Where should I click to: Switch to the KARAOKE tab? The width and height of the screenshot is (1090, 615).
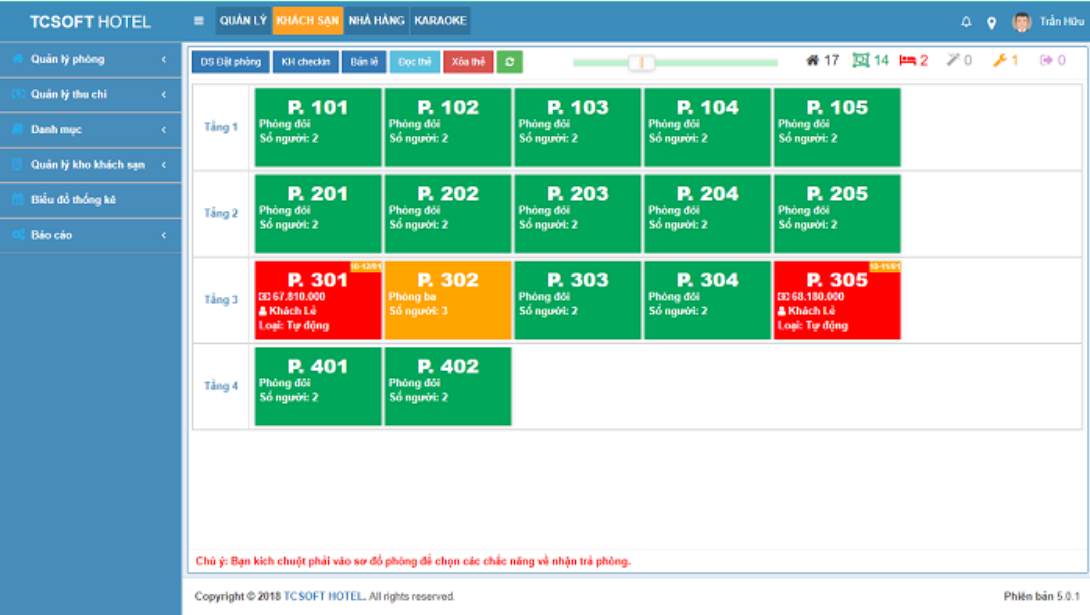[440, 21]
